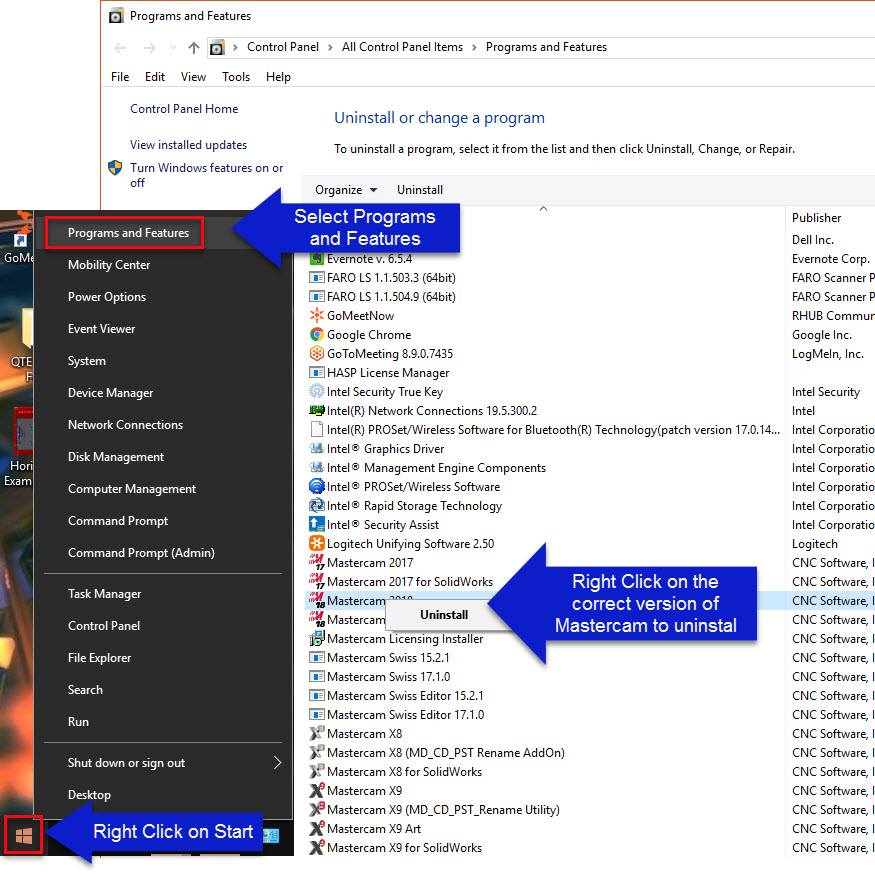The height and width of the screenshot is (875, 875).
Task: Click the Programs and Features title bar icon
Action: pos(116,16)
